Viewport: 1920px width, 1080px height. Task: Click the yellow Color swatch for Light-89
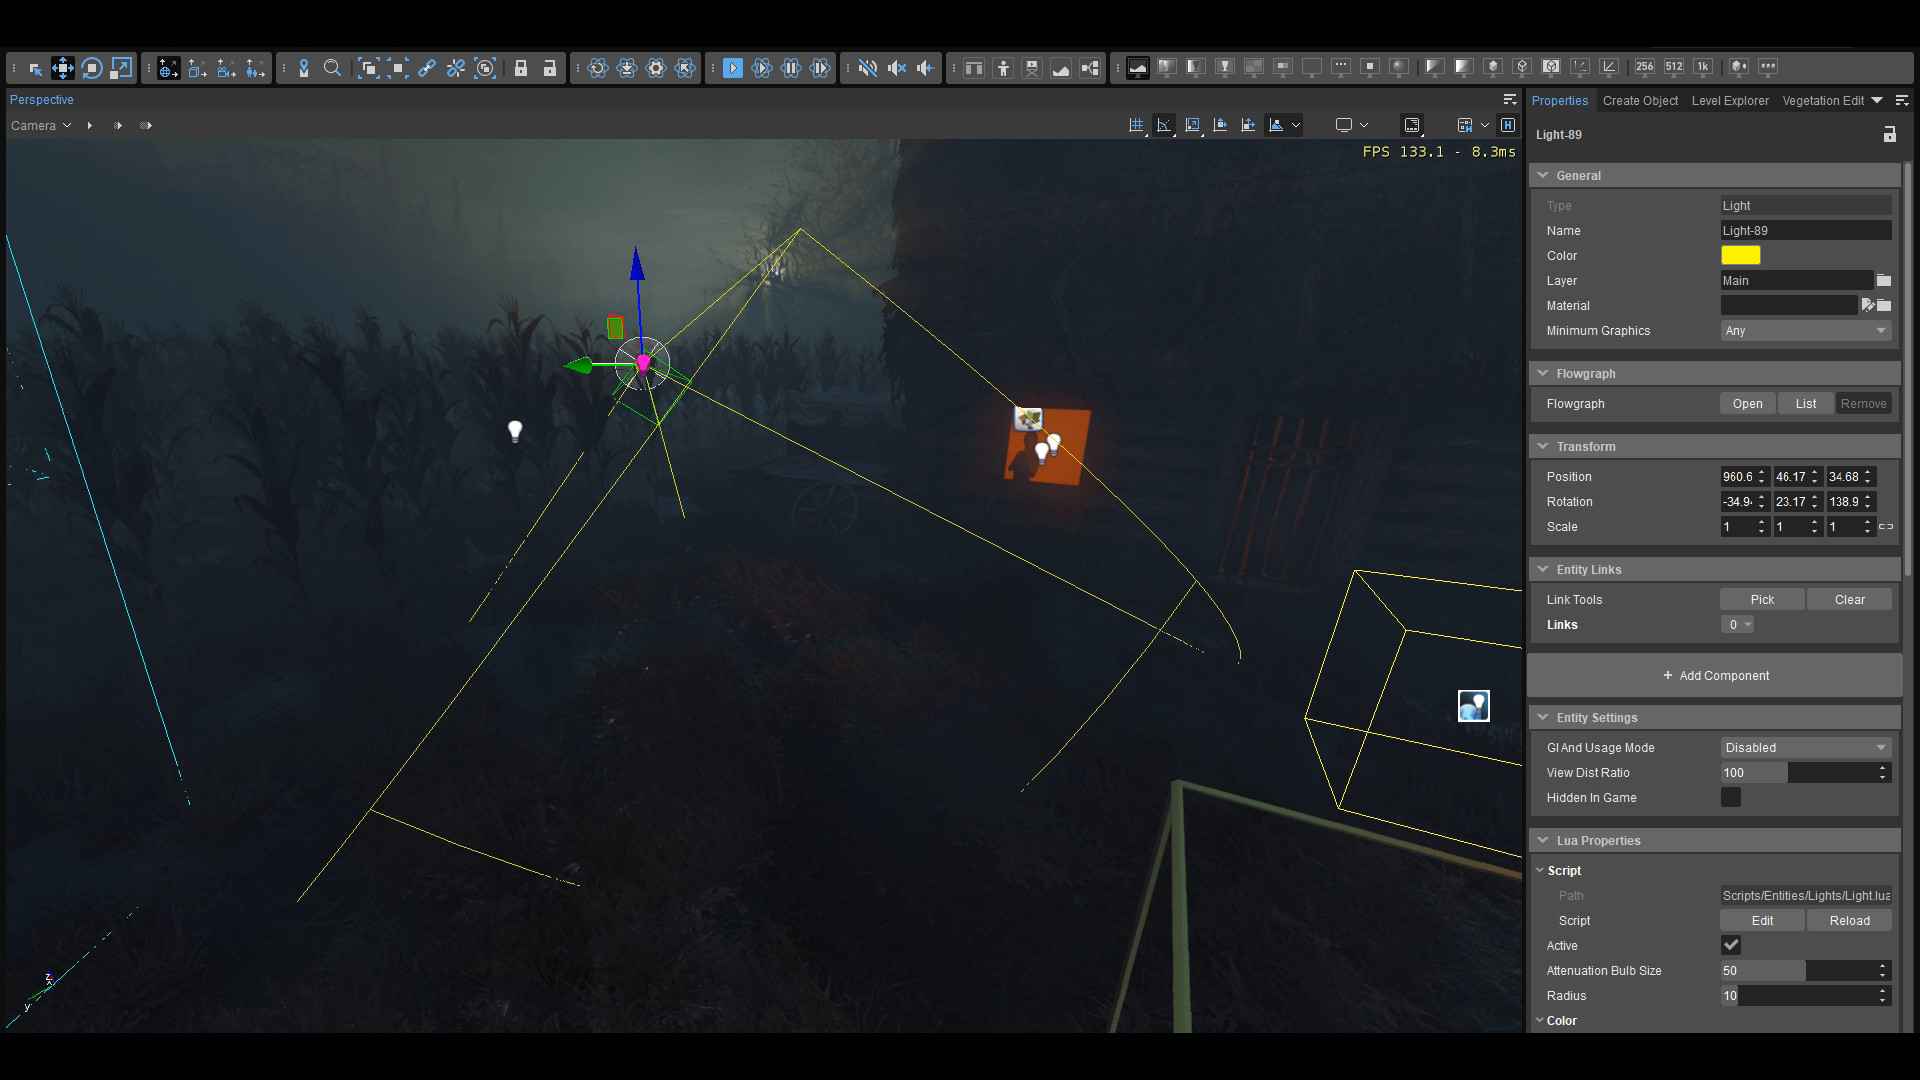[1741, 255]
